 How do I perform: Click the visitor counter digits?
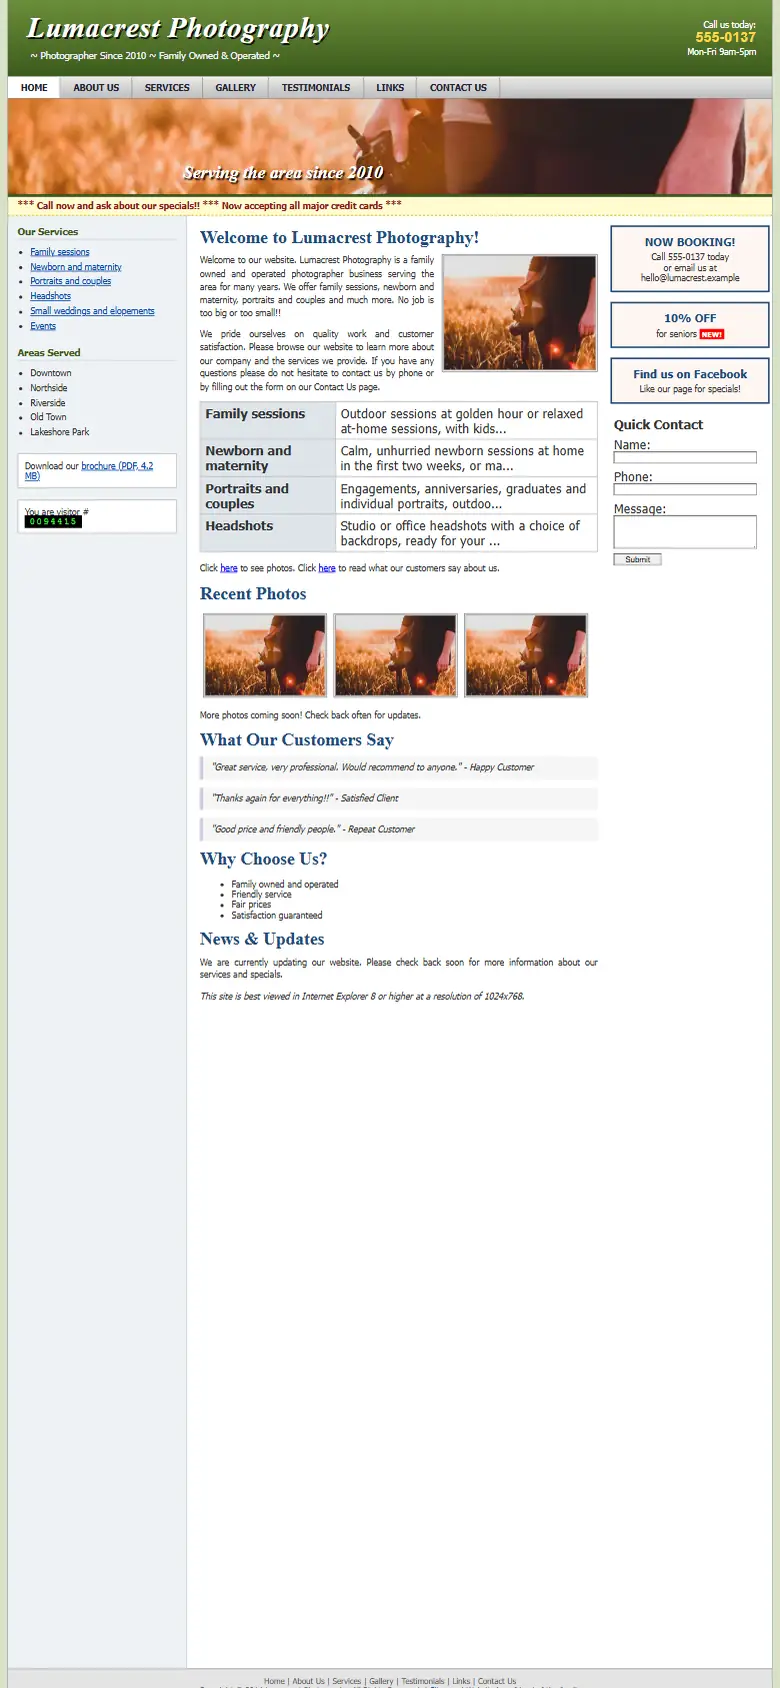point(53,521)
